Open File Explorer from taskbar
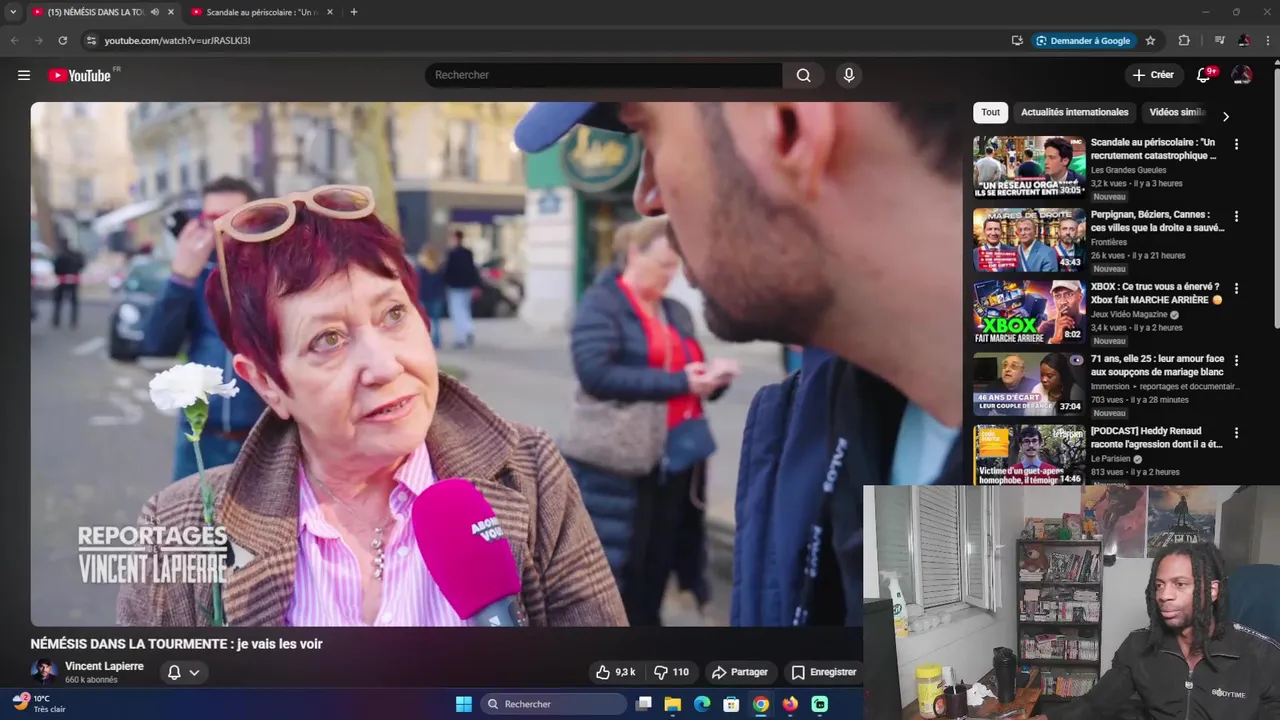 [x=673, y=704]
